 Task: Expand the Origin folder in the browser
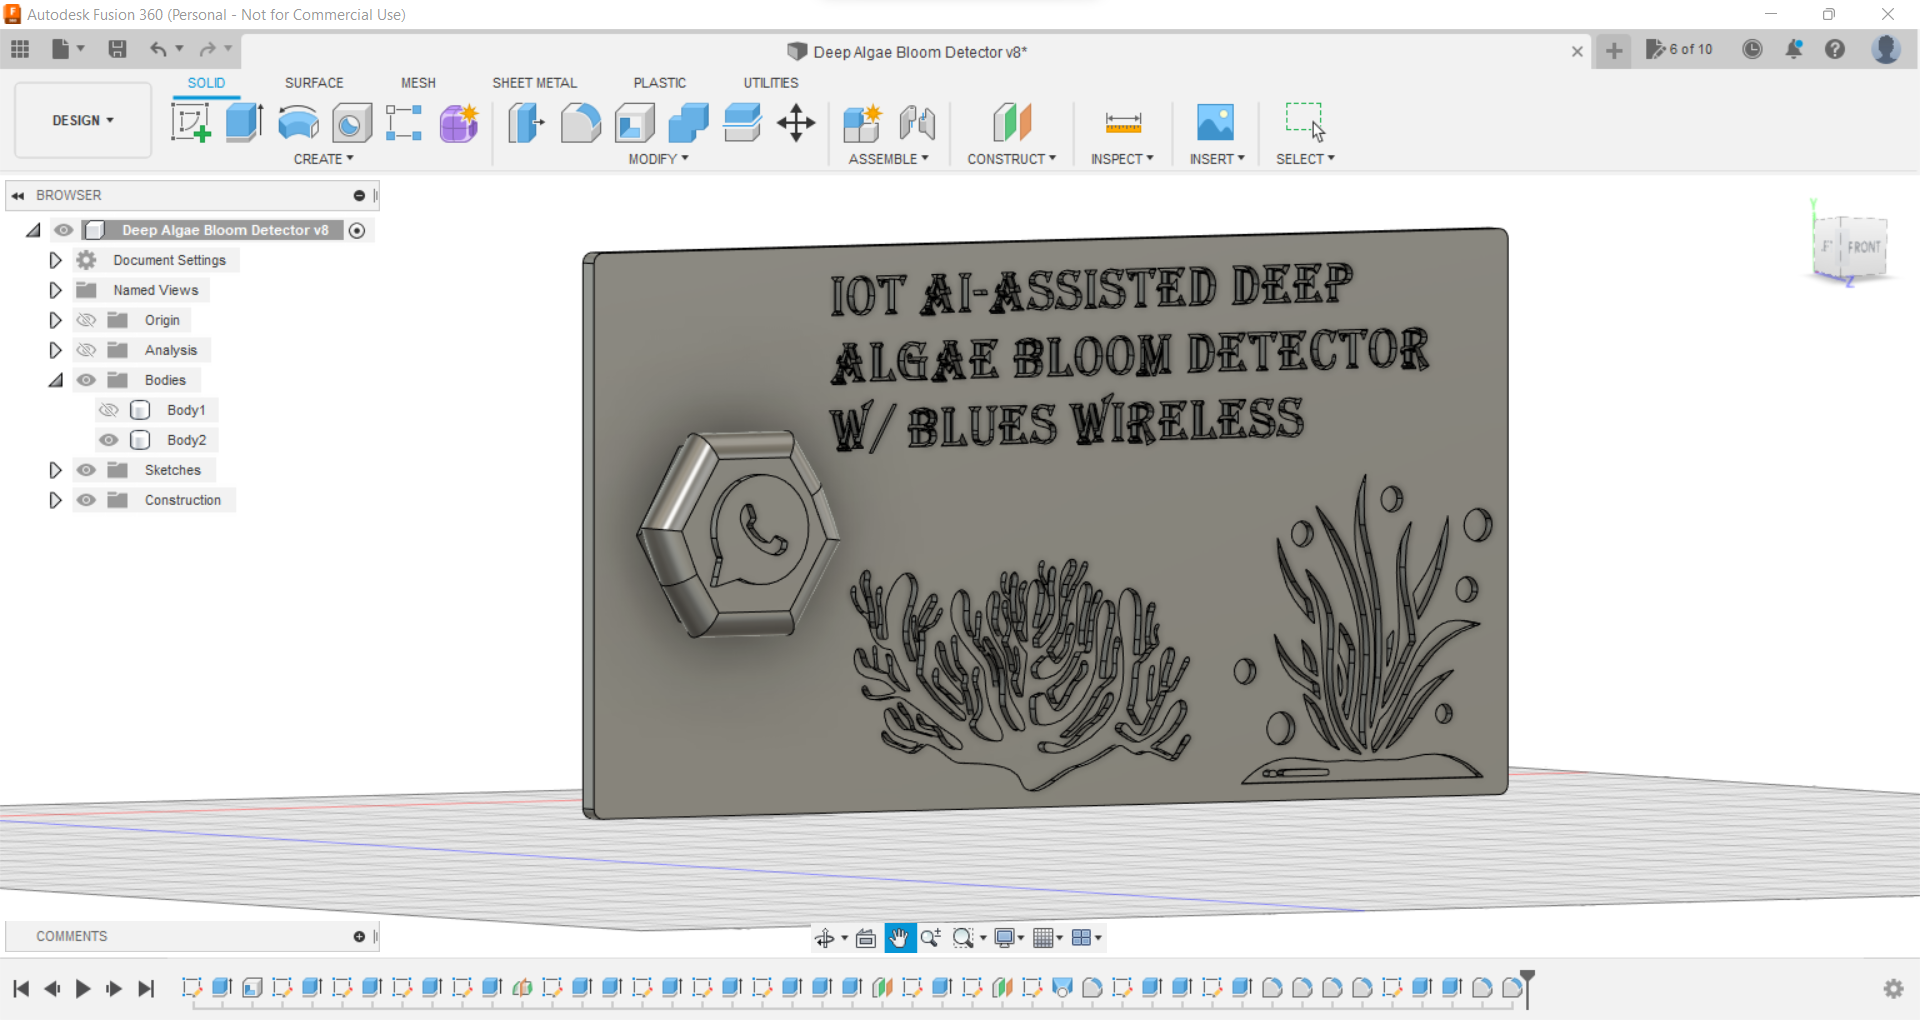click(x=55, y=320)
